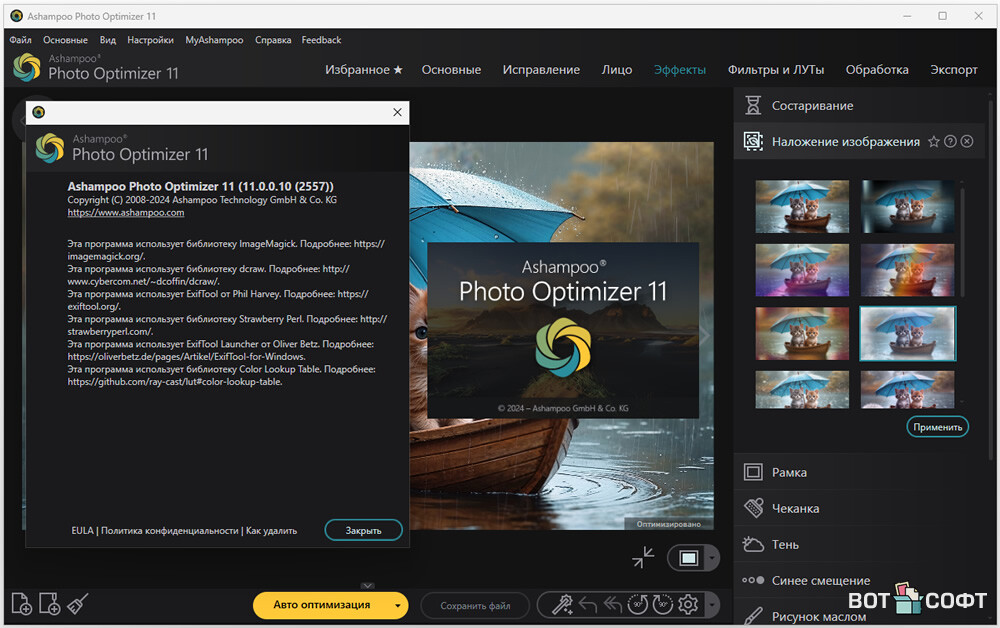Collapse the file list chevron
Image resolution: width=1000 pixels, height=628 pixels.
pos(367,585)
